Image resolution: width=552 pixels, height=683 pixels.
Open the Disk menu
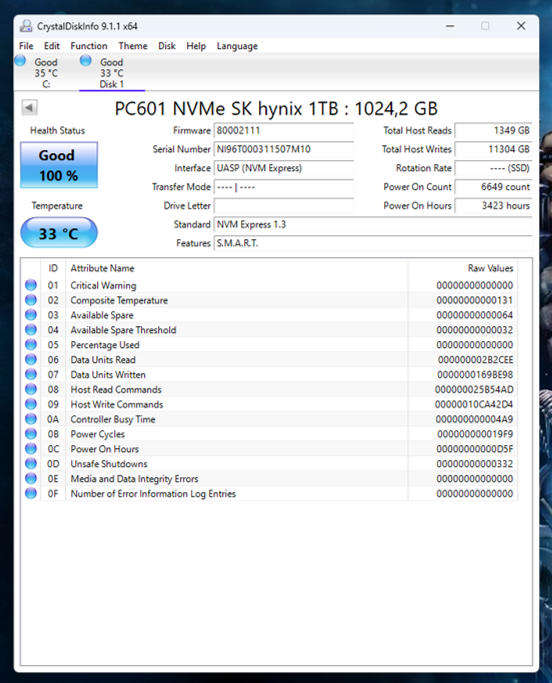[167, 46]
